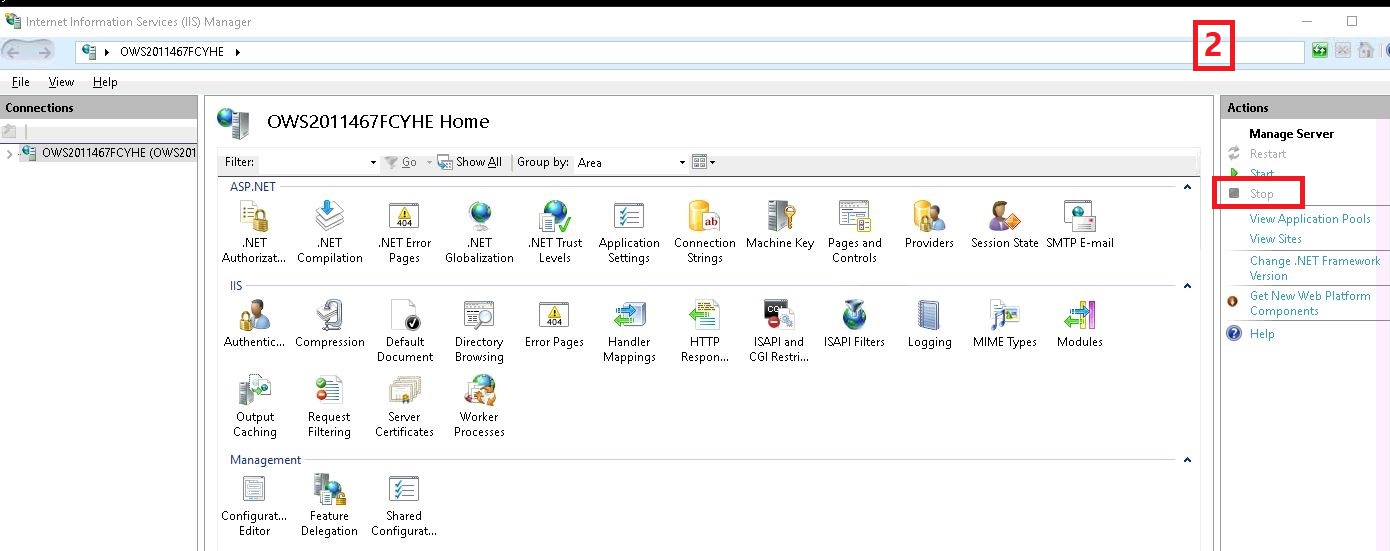The height and width of the screenshot is (551, 1390).
Task: Open the File menu
Action: [20, 82]
